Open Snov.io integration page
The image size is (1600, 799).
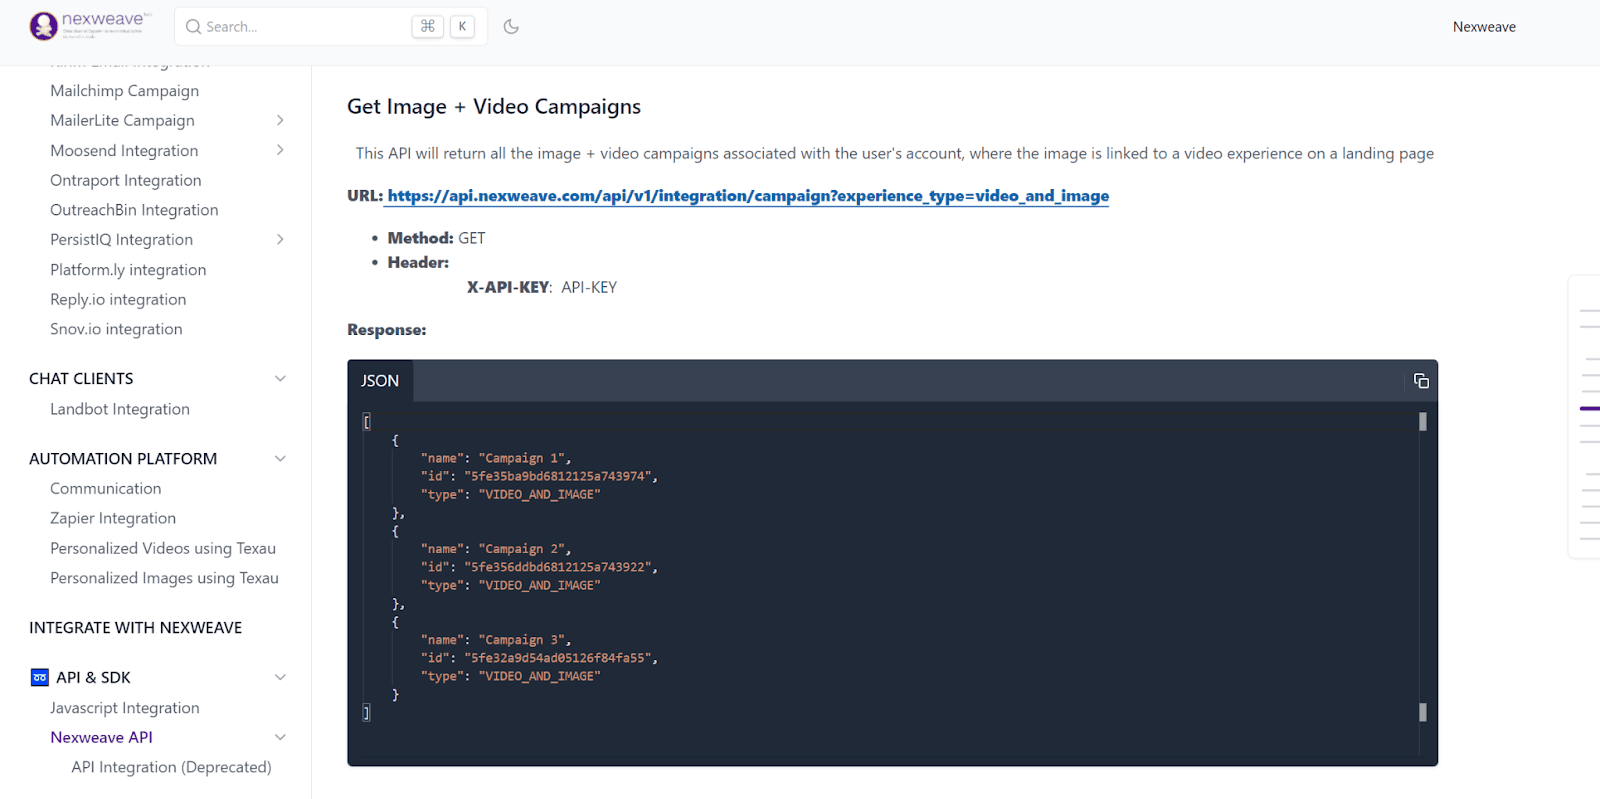pos(116,329)
